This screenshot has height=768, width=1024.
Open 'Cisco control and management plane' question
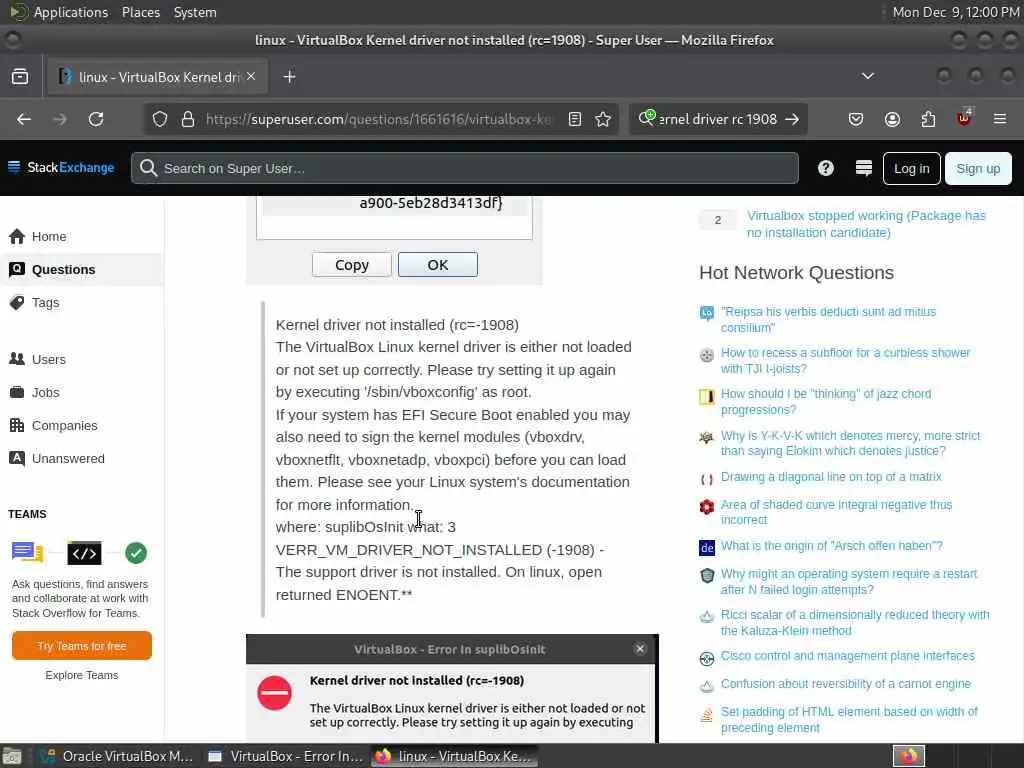pos(848,656)
